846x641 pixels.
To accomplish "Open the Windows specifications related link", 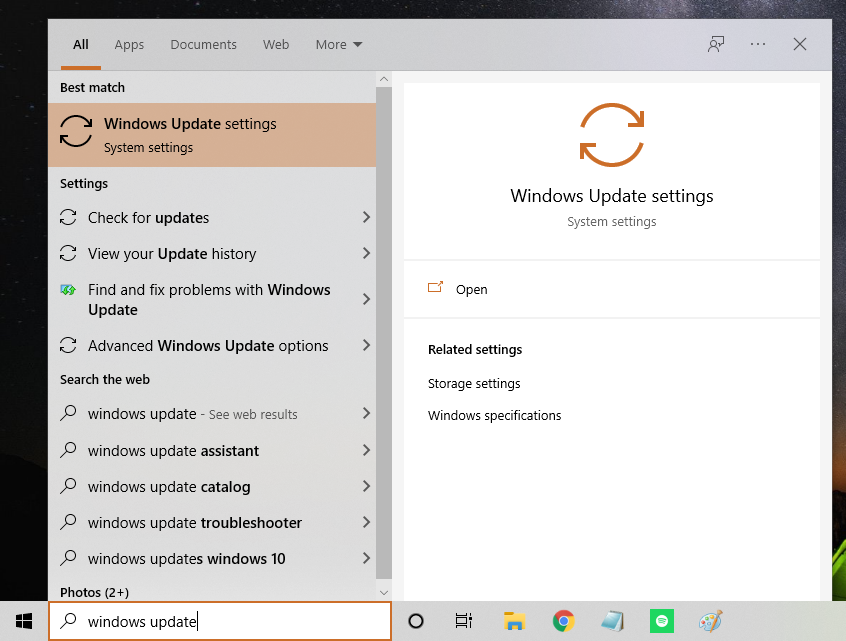I will point(494,415).
